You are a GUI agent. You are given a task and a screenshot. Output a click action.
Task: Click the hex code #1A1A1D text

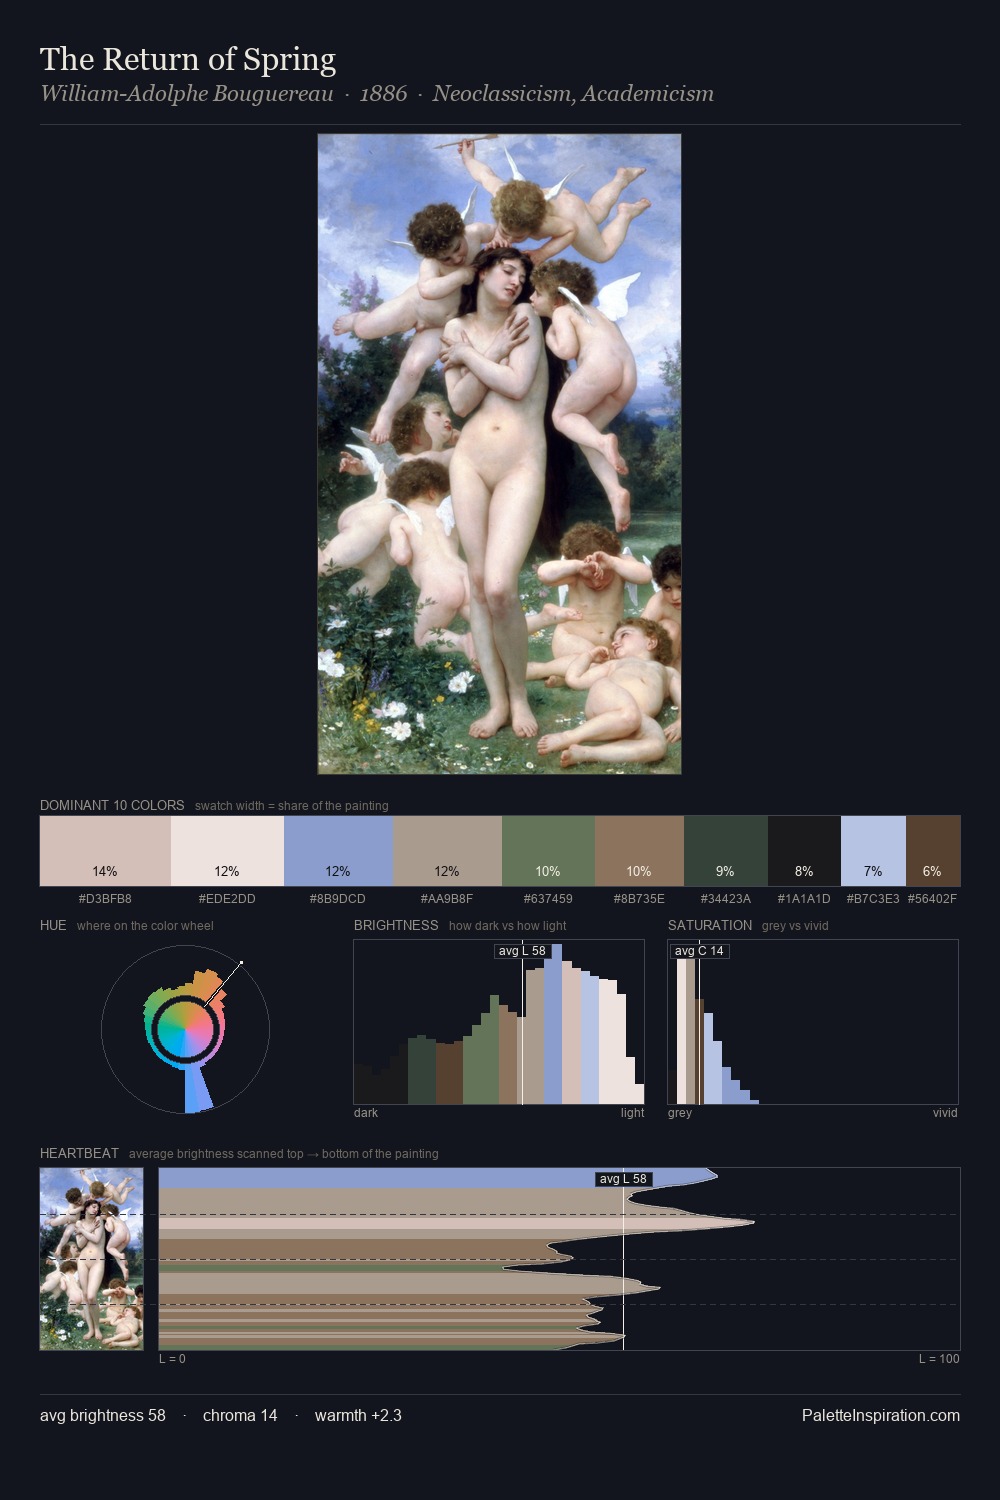(x=804, y=899)
